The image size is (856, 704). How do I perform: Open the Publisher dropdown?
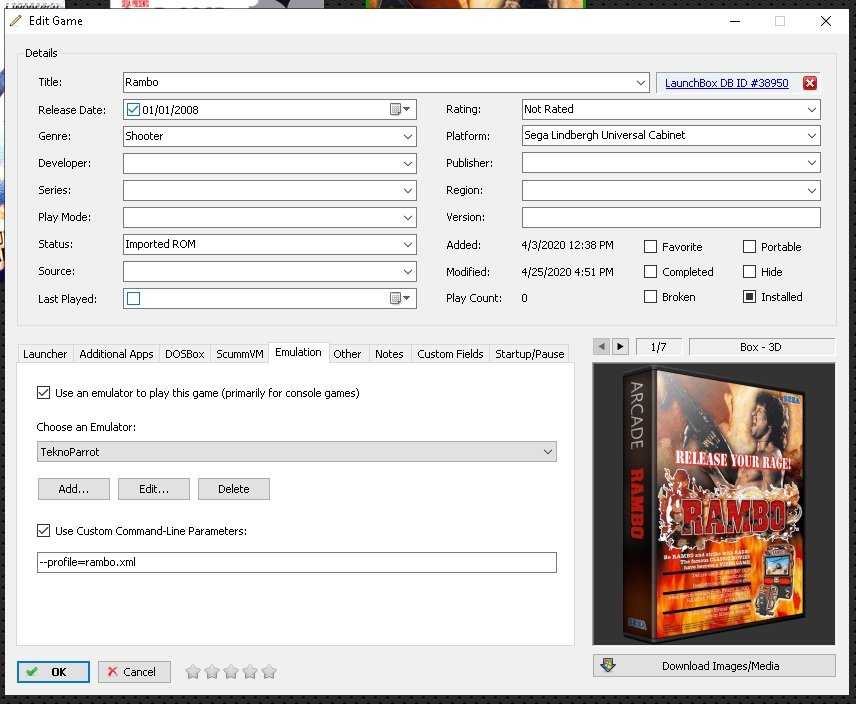[x=812, y=163]
